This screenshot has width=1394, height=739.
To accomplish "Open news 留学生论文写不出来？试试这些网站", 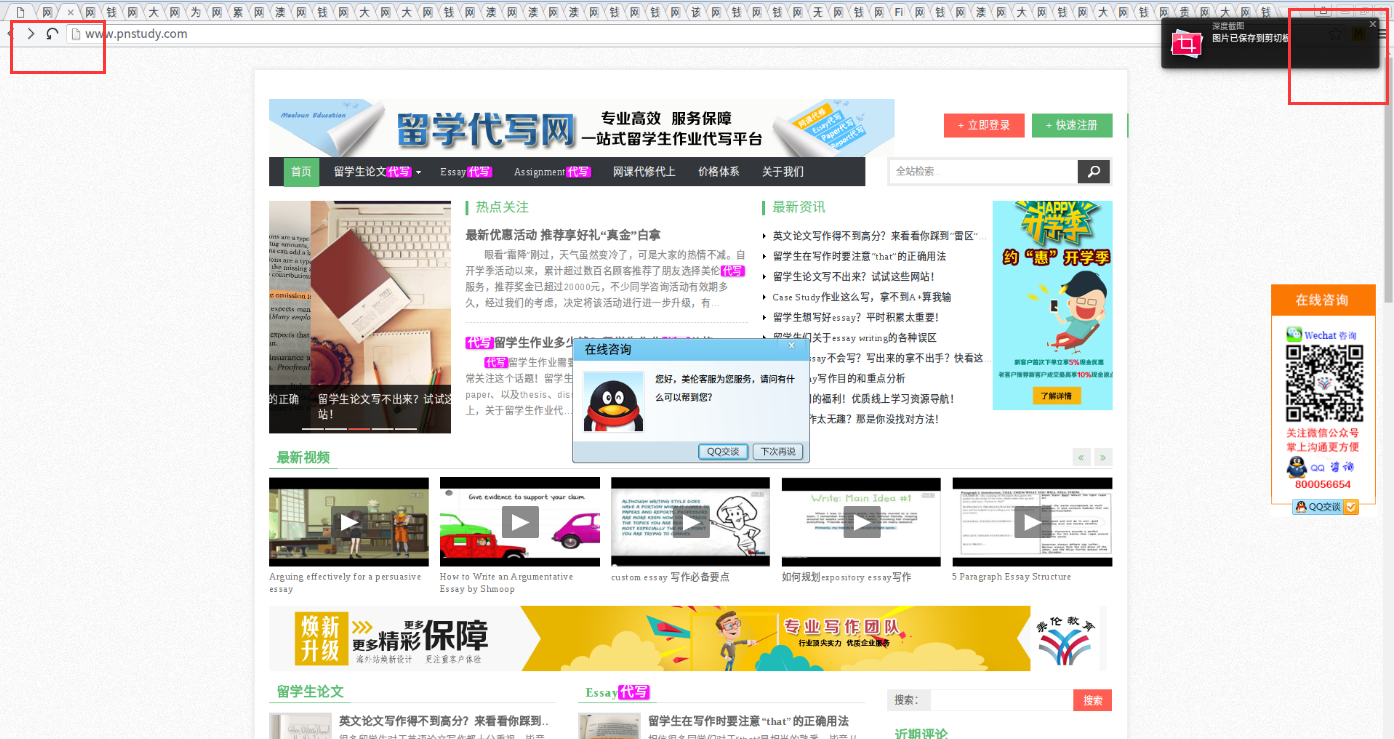I will point(854,276).
